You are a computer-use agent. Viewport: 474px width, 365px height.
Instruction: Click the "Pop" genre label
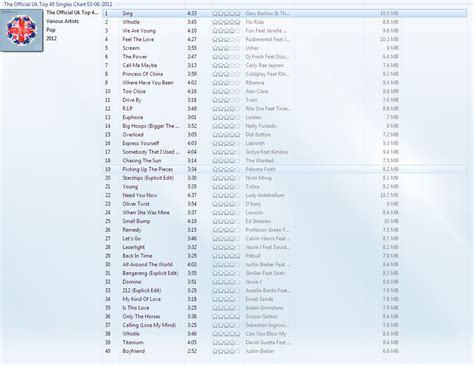pyautogui.click(x=51, y=30)
